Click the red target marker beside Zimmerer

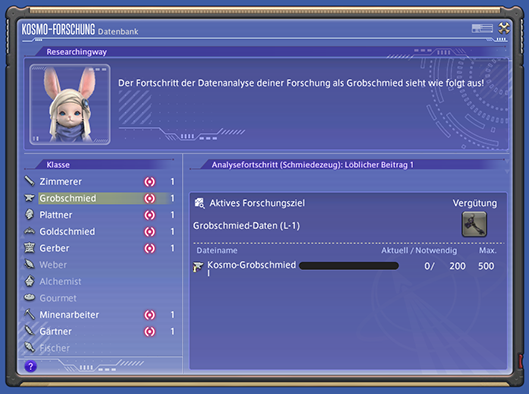(x=149, y=181)
